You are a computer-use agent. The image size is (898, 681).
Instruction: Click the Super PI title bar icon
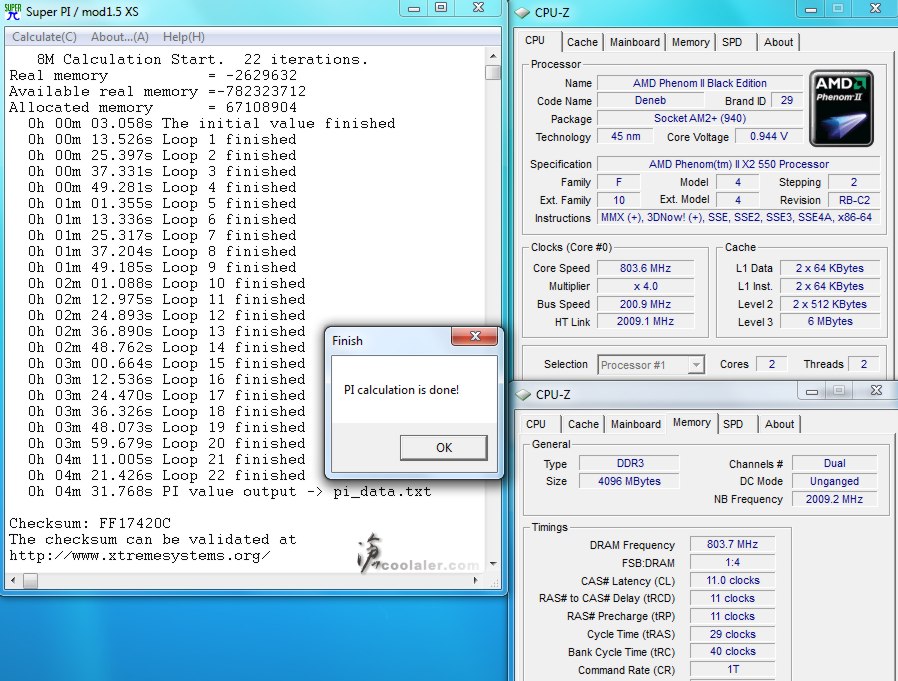click(13, 11)
